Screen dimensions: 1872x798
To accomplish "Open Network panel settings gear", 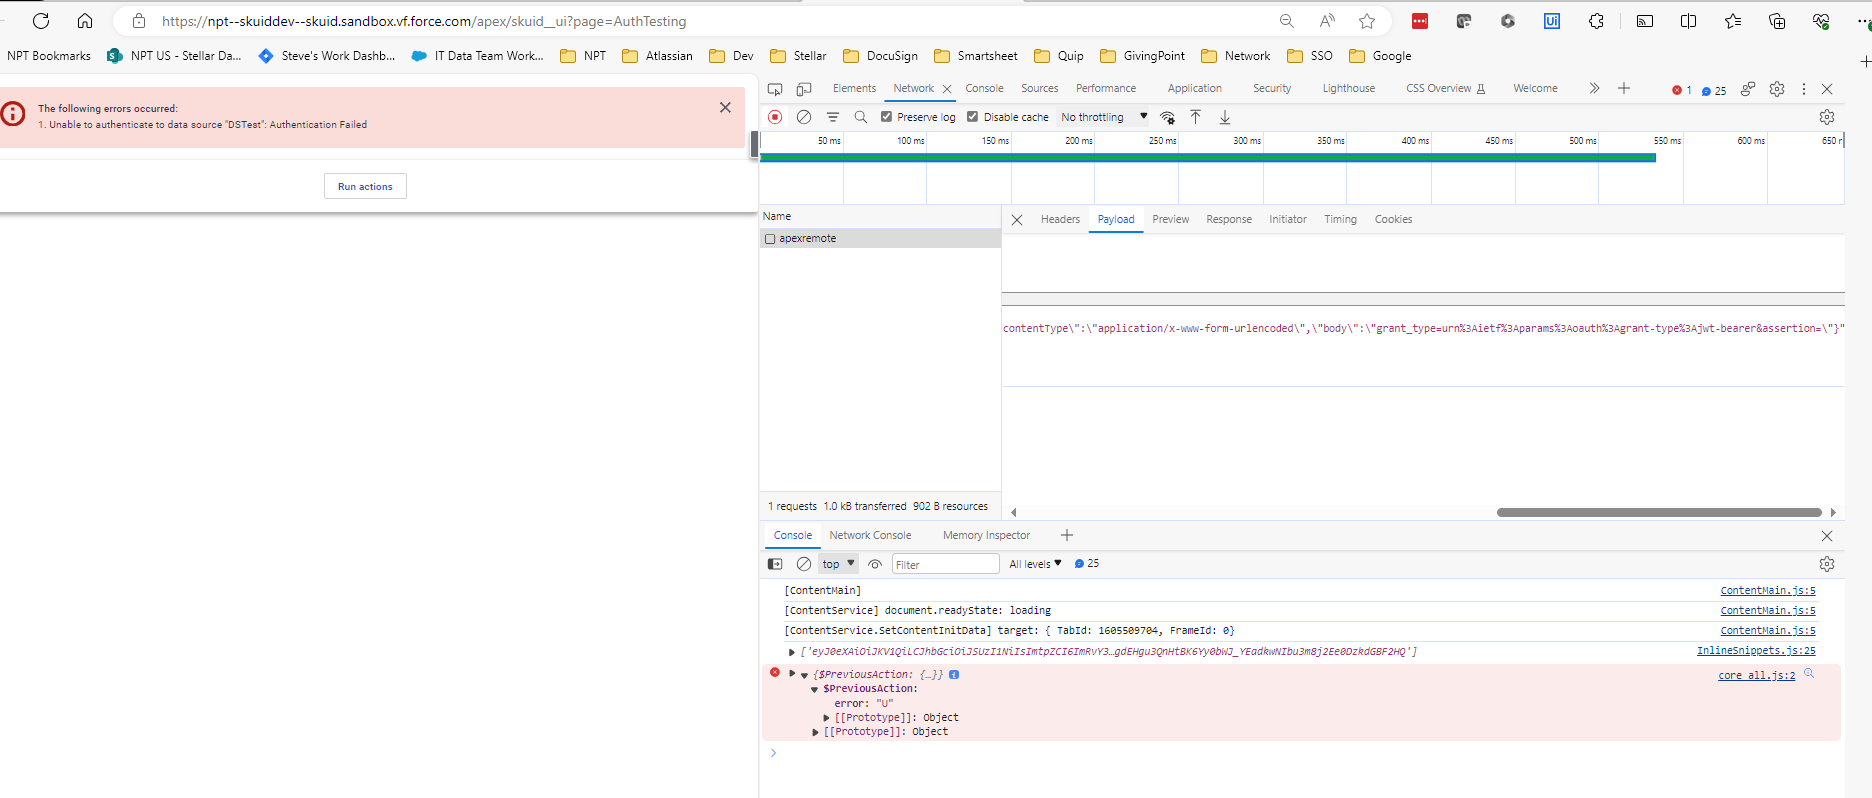I will pyautogui.click(x=1827, y=117).
